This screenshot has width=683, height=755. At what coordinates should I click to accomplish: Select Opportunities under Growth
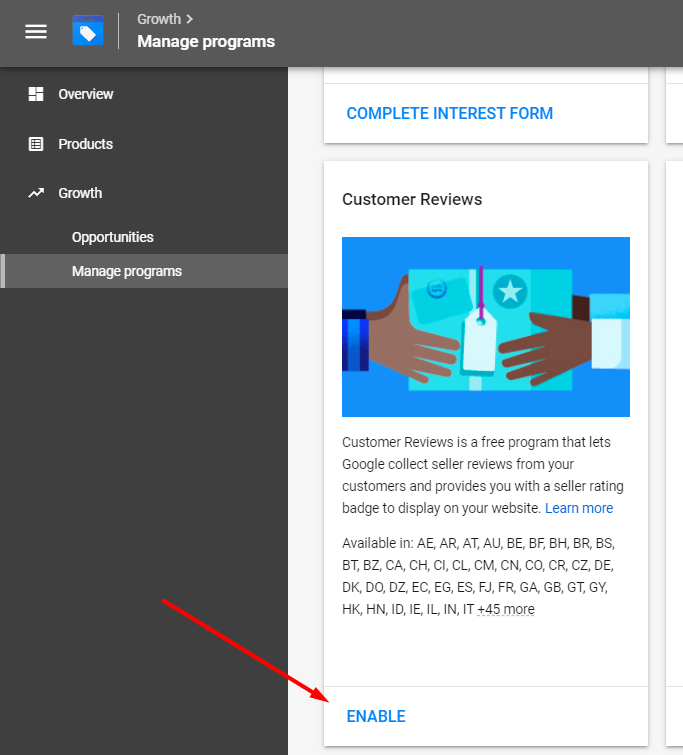click(x=113, y=237)
